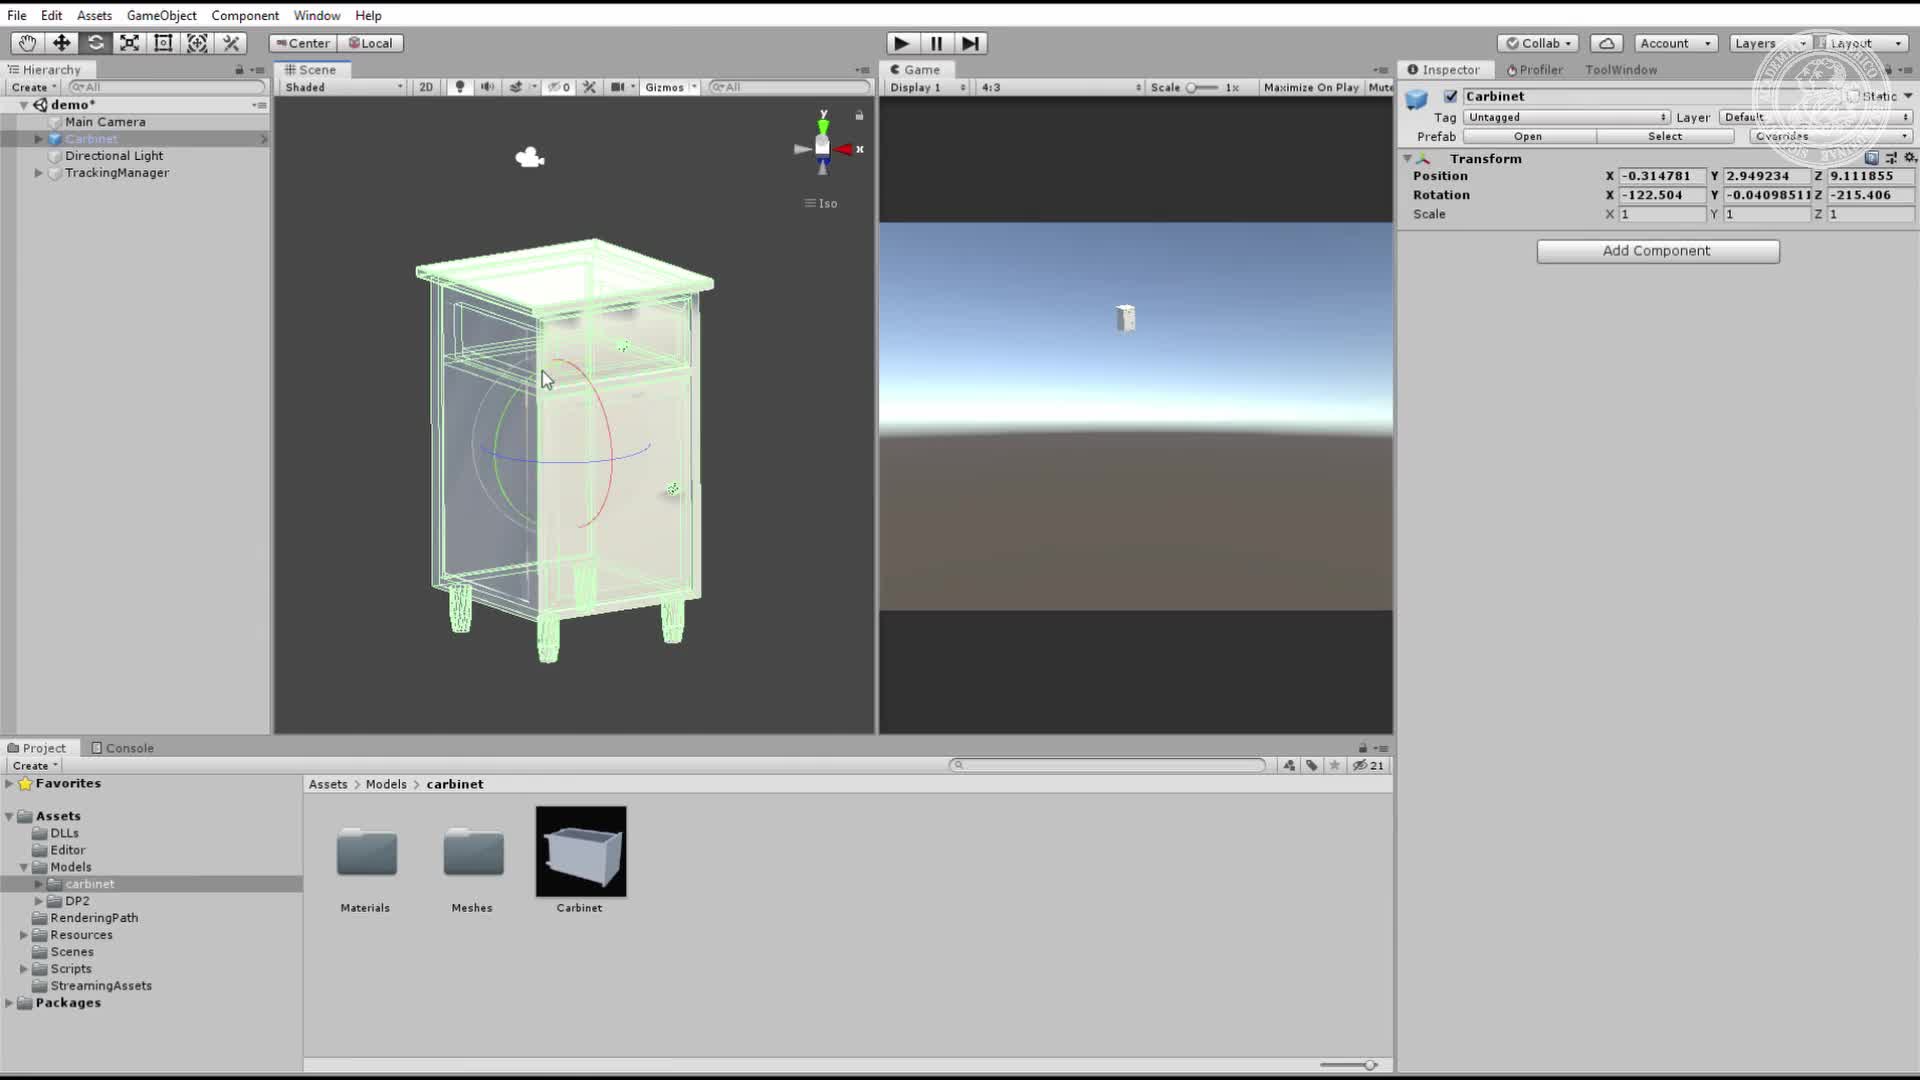Open the Carbinet prefab via the Open button
Image resolution: width=1920 pixels, height=1080 pixels.
(x=1529, y=136)
